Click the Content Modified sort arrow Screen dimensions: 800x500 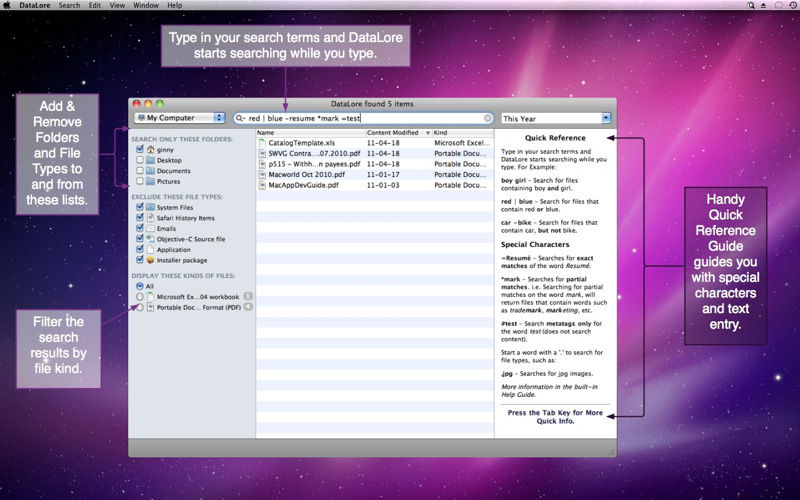pyautogui.click(x=428, y=133)
